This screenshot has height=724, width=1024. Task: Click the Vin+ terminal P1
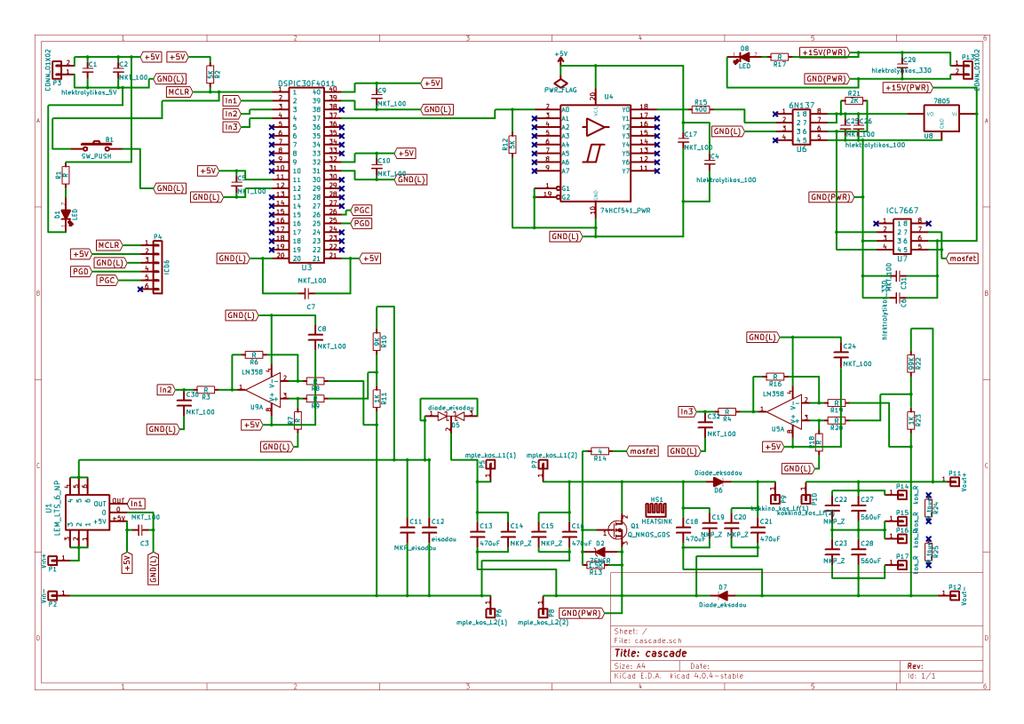tap(53, 560)
